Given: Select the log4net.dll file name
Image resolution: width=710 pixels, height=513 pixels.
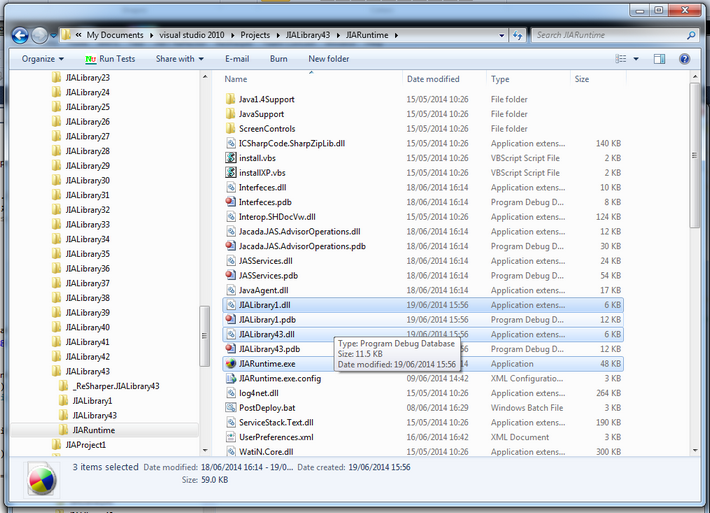Looking at the screenshot, I should coord(259,393).
